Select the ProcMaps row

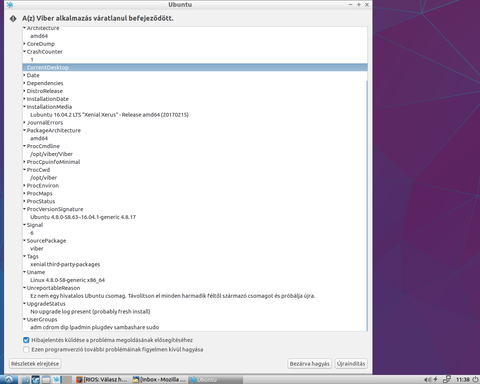click(x=195, y=193)
